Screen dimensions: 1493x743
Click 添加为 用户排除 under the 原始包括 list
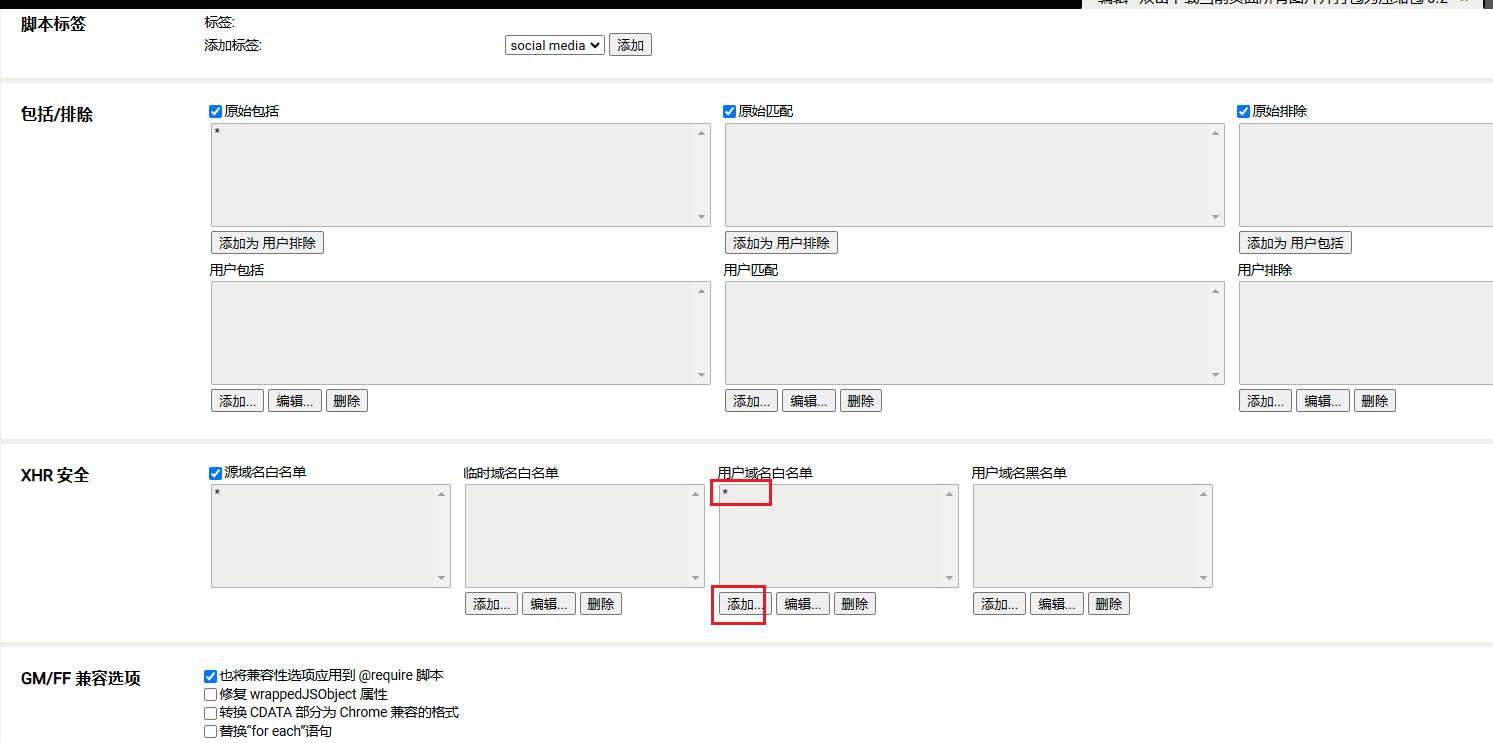[267, 243]
